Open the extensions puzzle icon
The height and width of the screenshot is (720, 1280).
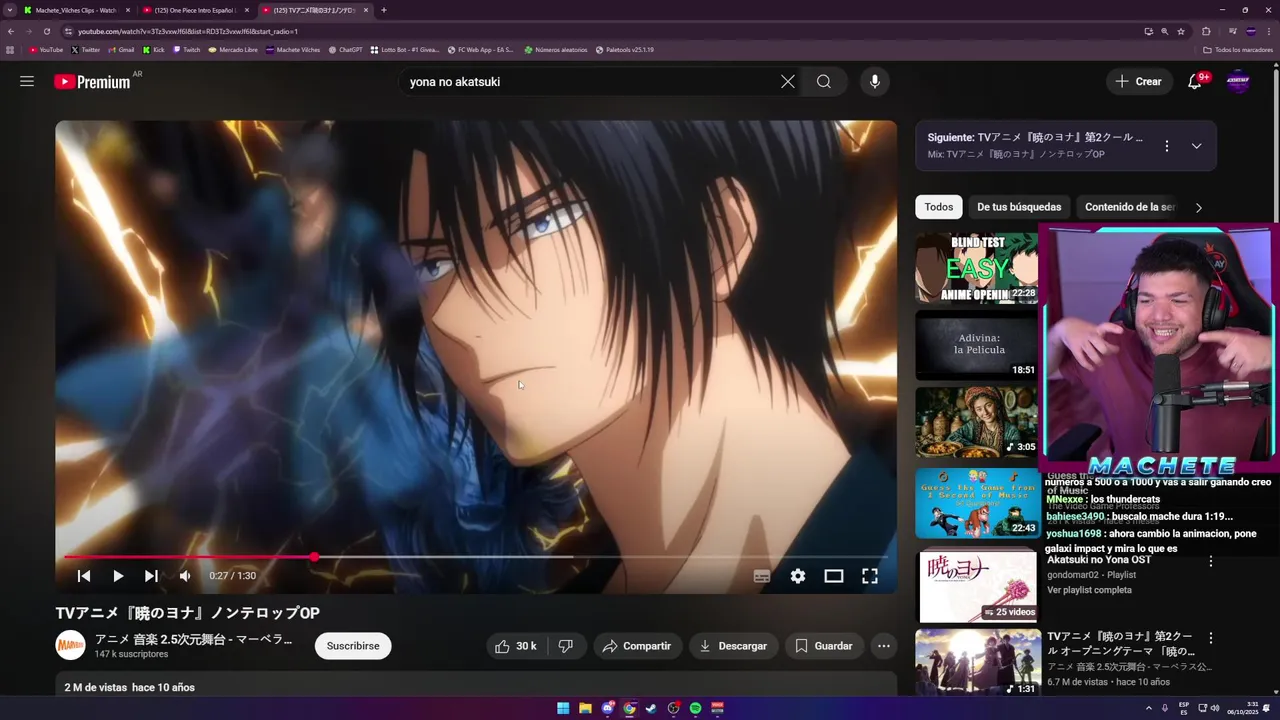pyautogui.click(x=1206, y=31)
